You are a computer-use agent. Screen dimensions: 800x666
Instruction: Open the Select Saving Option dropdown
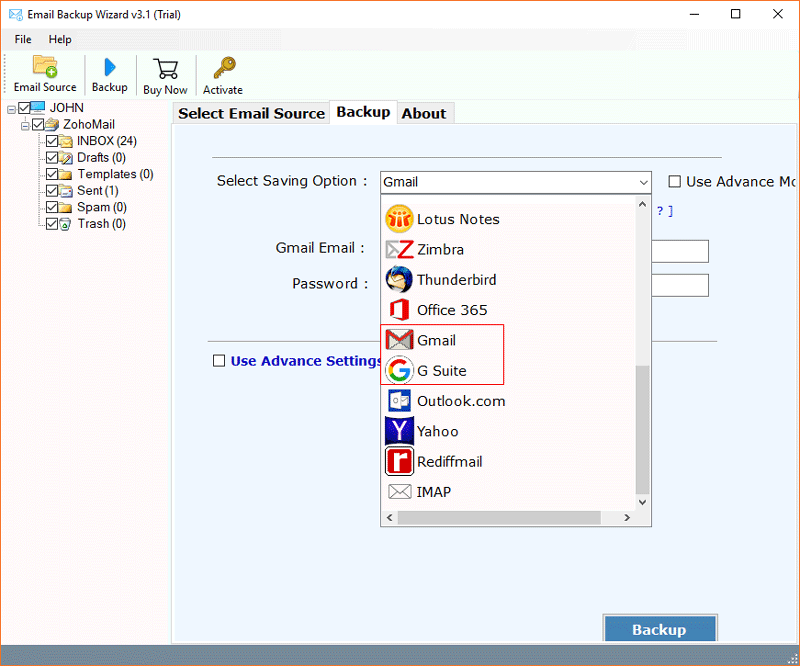[x=516, y=182]
